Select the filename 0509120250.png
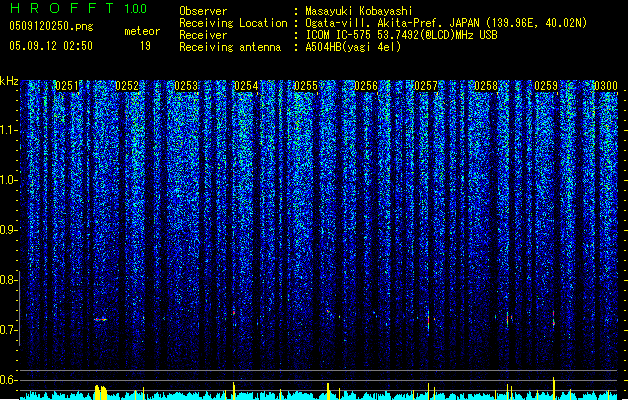629x400 pixels. click(51, 26)
